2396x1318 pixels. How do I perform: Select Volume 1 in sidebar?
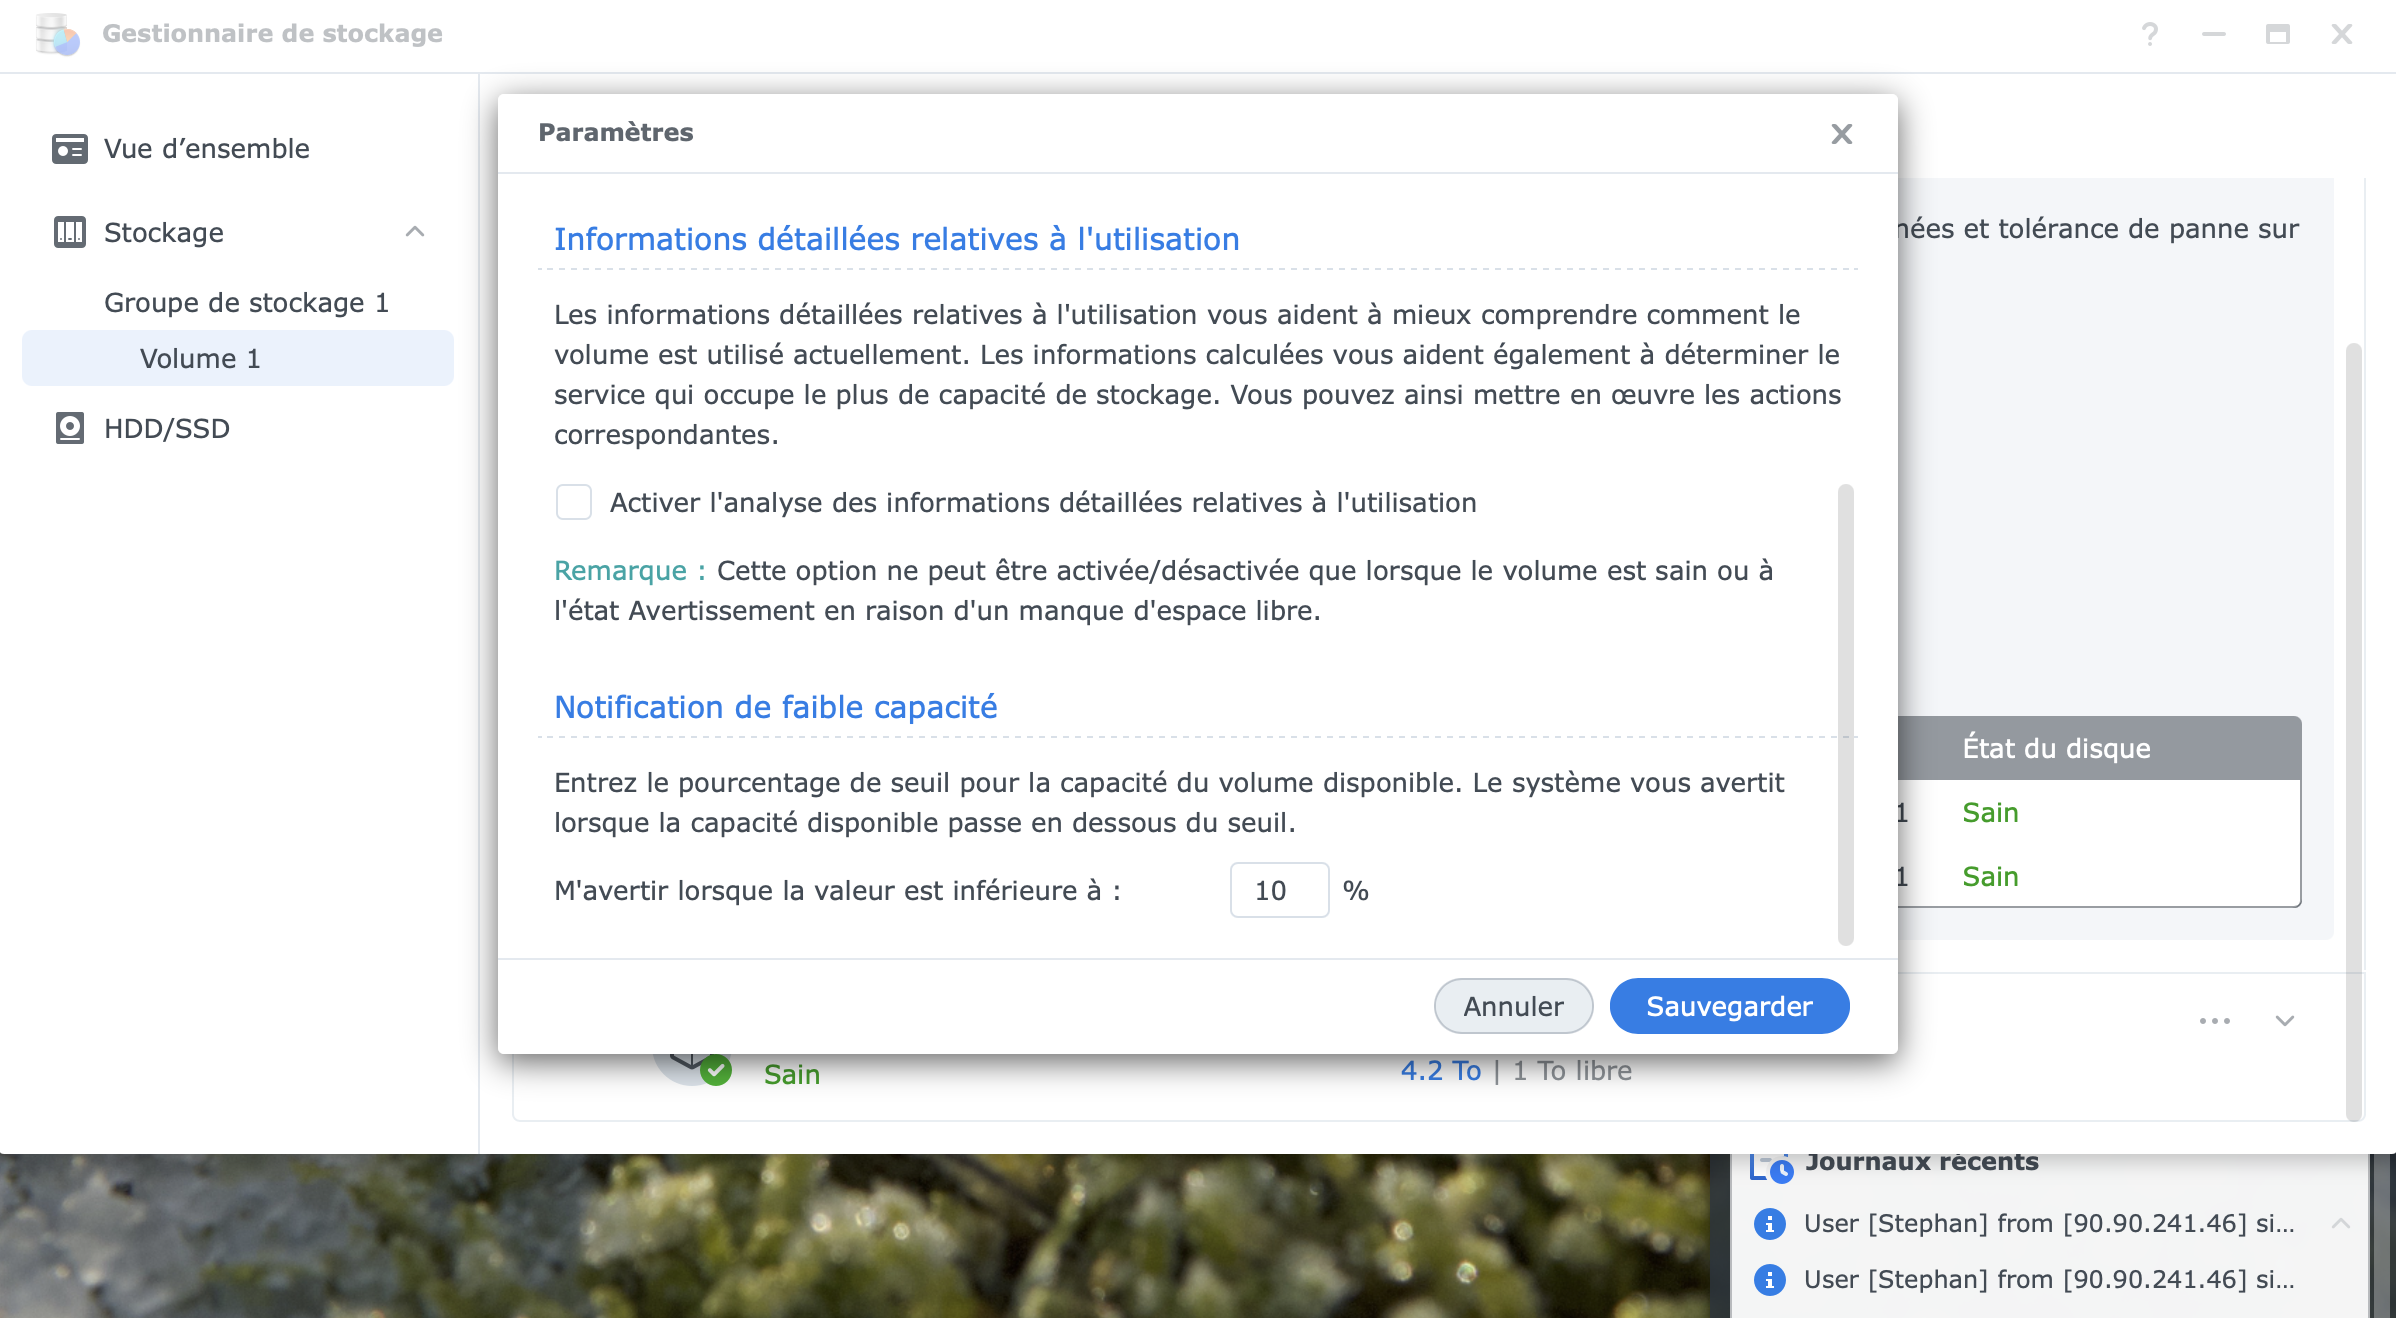pos(200,358)
